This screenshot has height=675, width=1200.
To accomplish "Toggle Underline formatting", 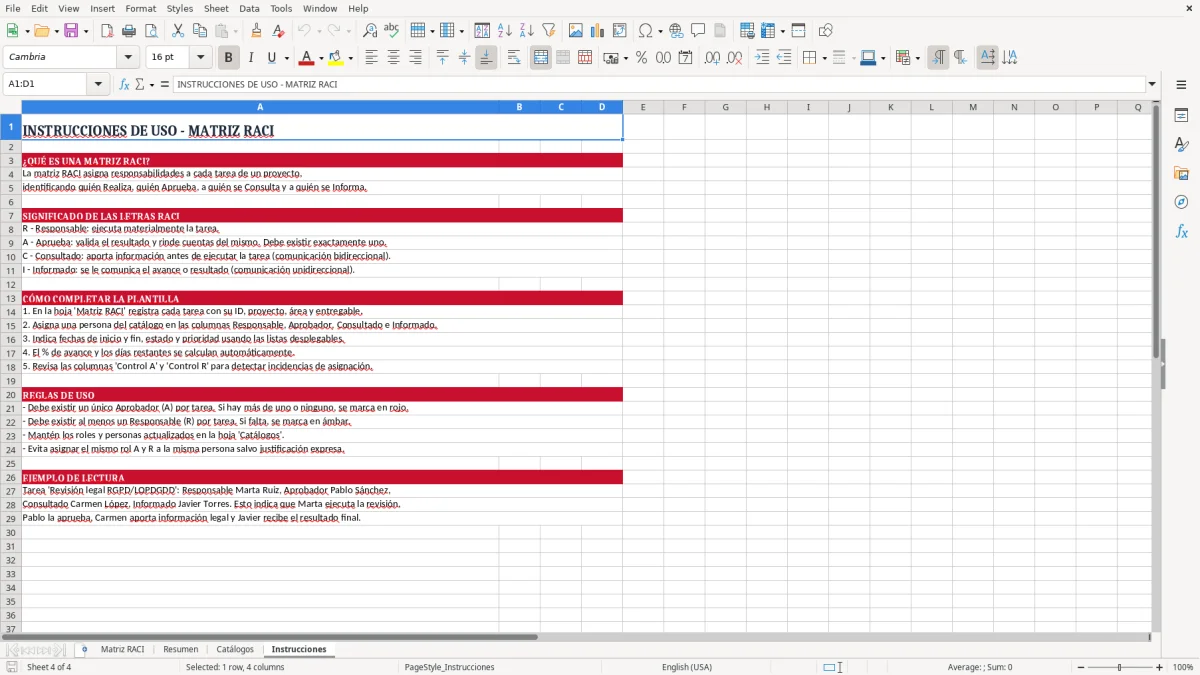I will [x=272, y=58].
